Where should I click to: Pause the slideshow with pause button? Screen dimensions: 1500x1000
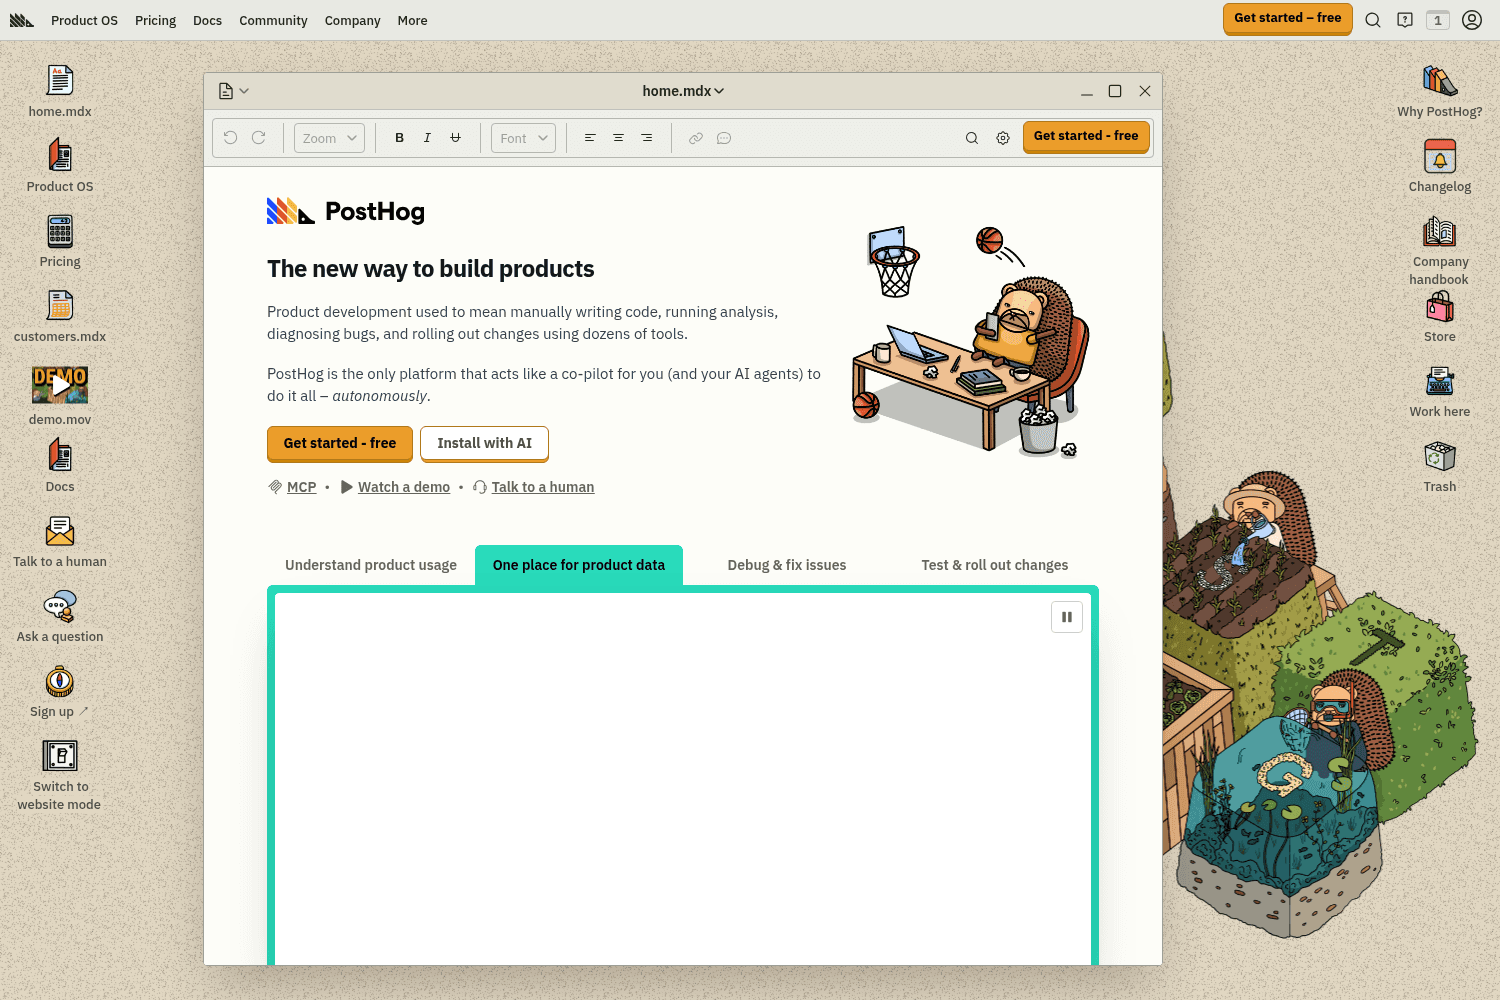(x=1067, y=617)
